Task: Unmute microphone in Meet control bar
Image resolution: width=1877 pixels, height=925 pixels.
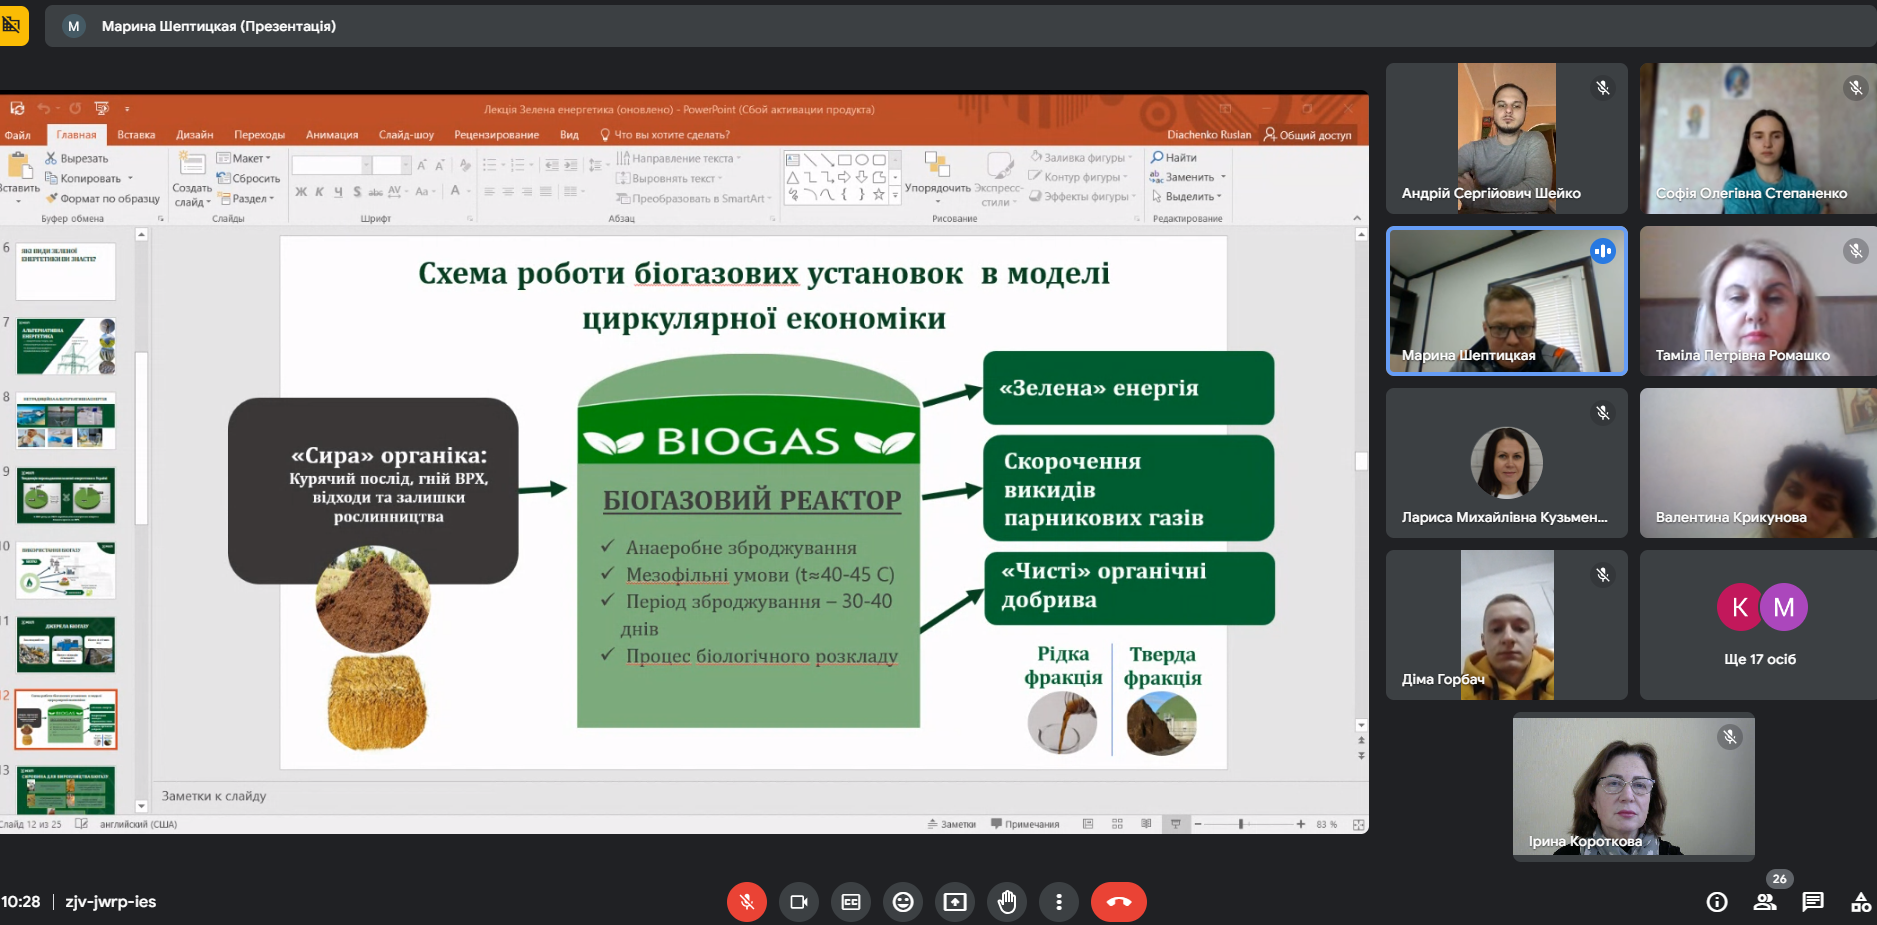Action: click(x=746, y=902)
